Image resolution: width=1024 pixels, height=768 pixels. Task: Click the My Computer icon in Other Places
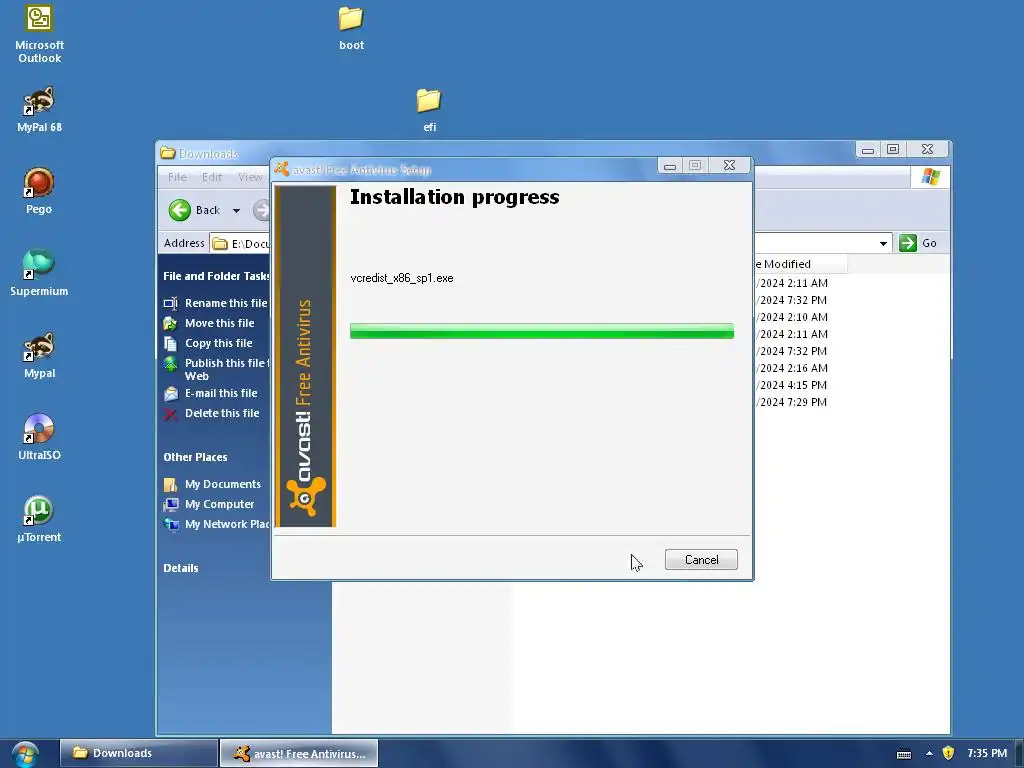pyautogui.click(x=171, y=504)
